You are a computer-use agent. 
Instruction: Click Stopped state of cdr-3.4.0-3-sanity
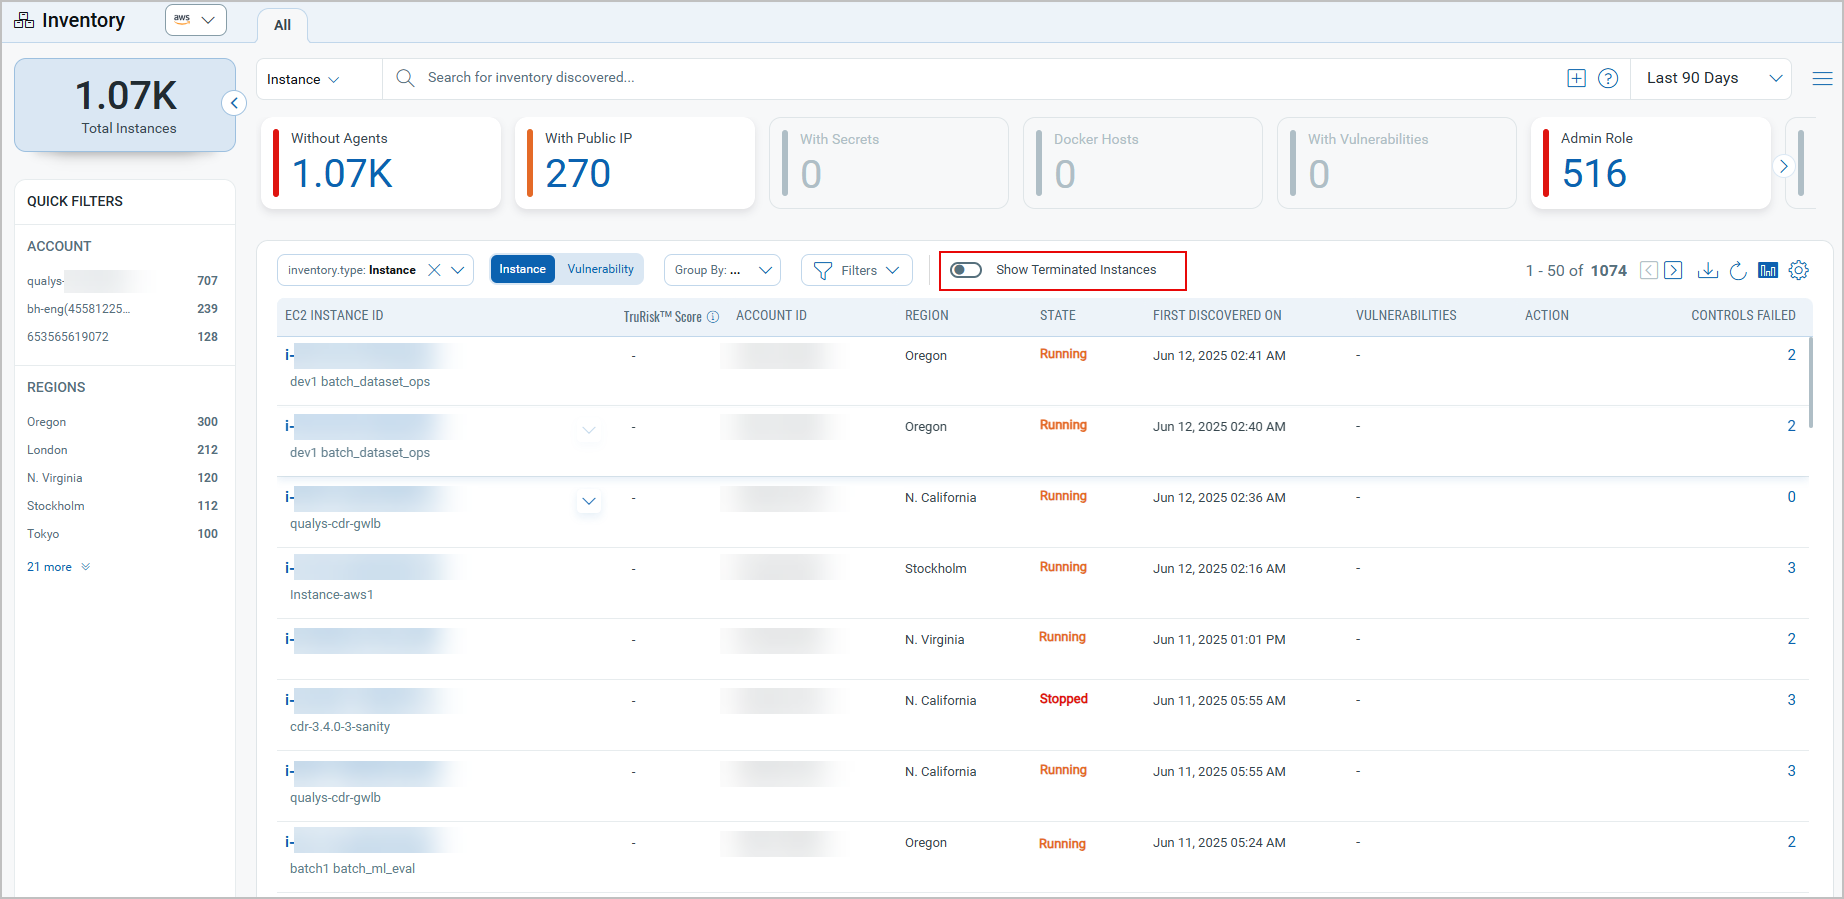click(x=1063, y=699)
